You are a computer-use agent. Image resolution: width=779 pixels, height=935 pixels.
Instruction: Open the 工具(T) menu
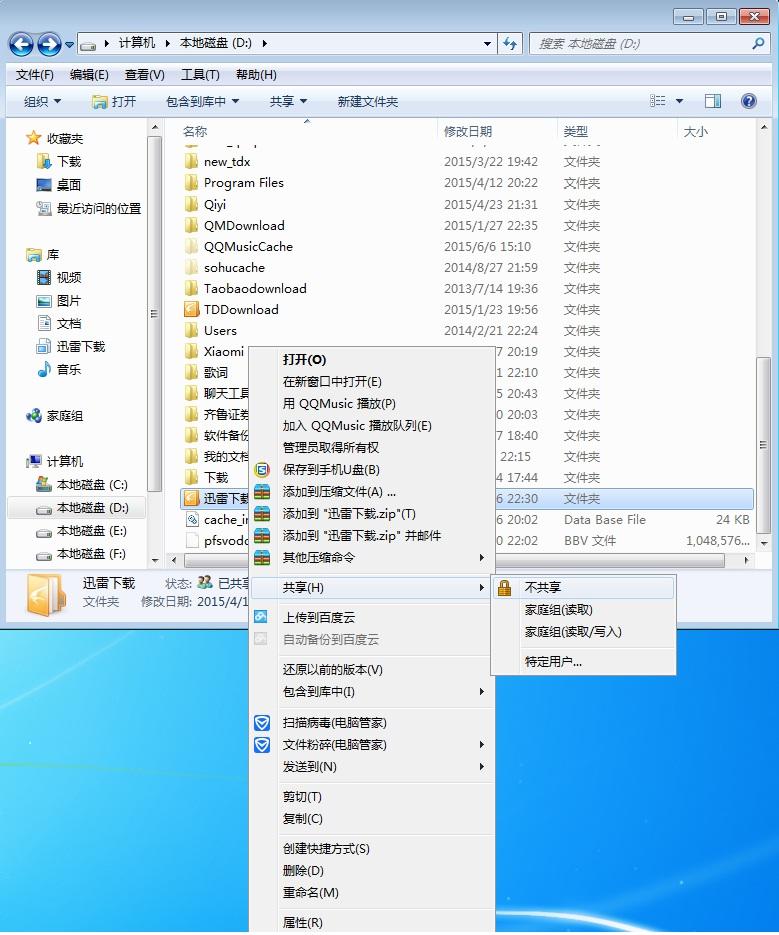(200, 75)
